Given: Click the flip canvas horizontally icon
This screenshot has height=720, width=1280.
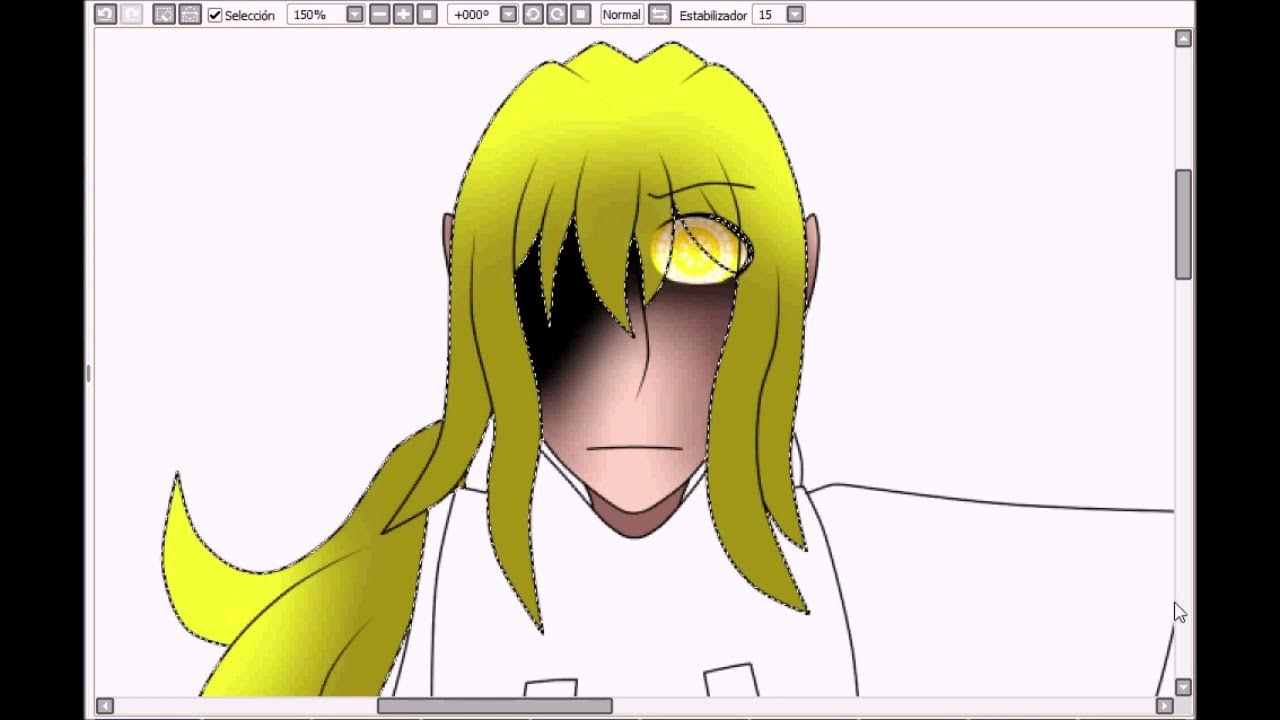Looking at the screenshot, I should (x=659, y=14).
